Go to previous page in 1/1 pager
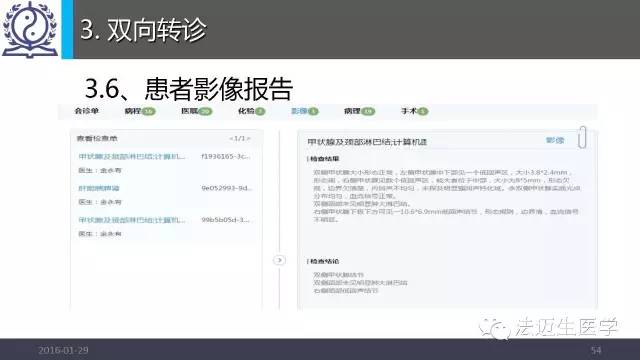The image size is (640, 360). (x=231, y=138)
